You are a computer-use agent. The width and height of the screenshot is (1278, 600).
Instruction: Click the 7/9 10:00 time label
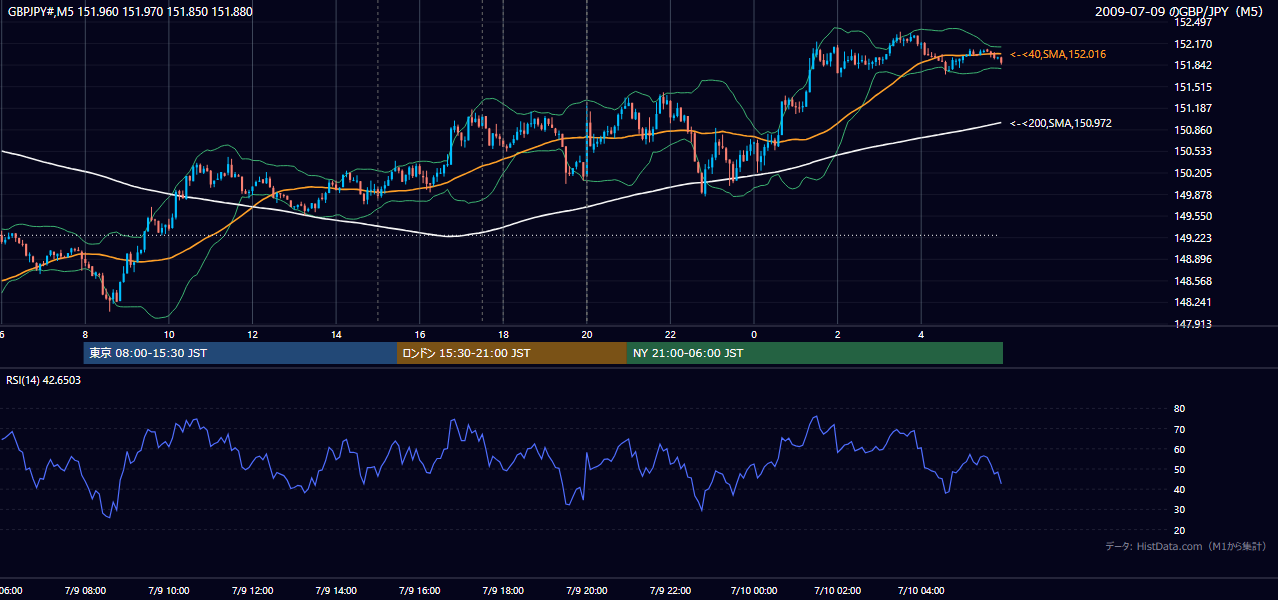168,591
